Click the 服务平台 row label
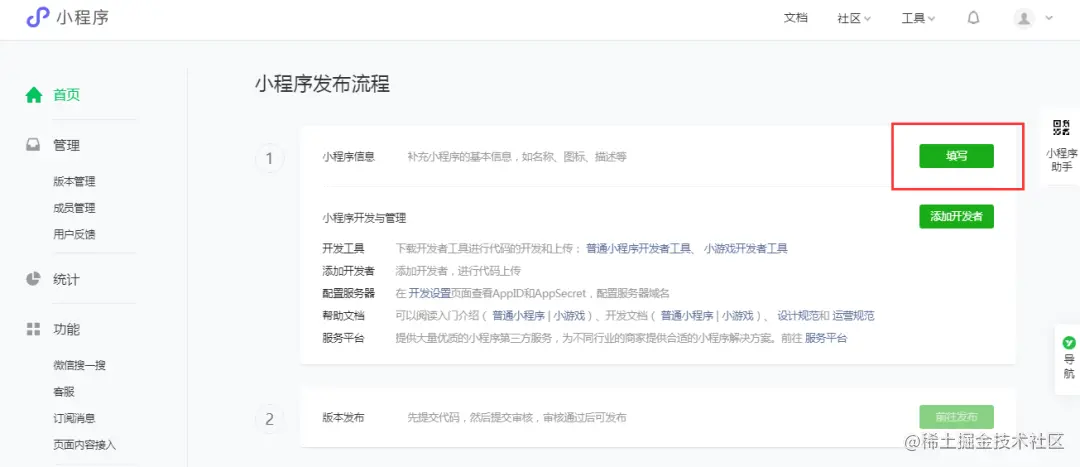The height and width of the screenshot is (467, 1080). point(343,338)
